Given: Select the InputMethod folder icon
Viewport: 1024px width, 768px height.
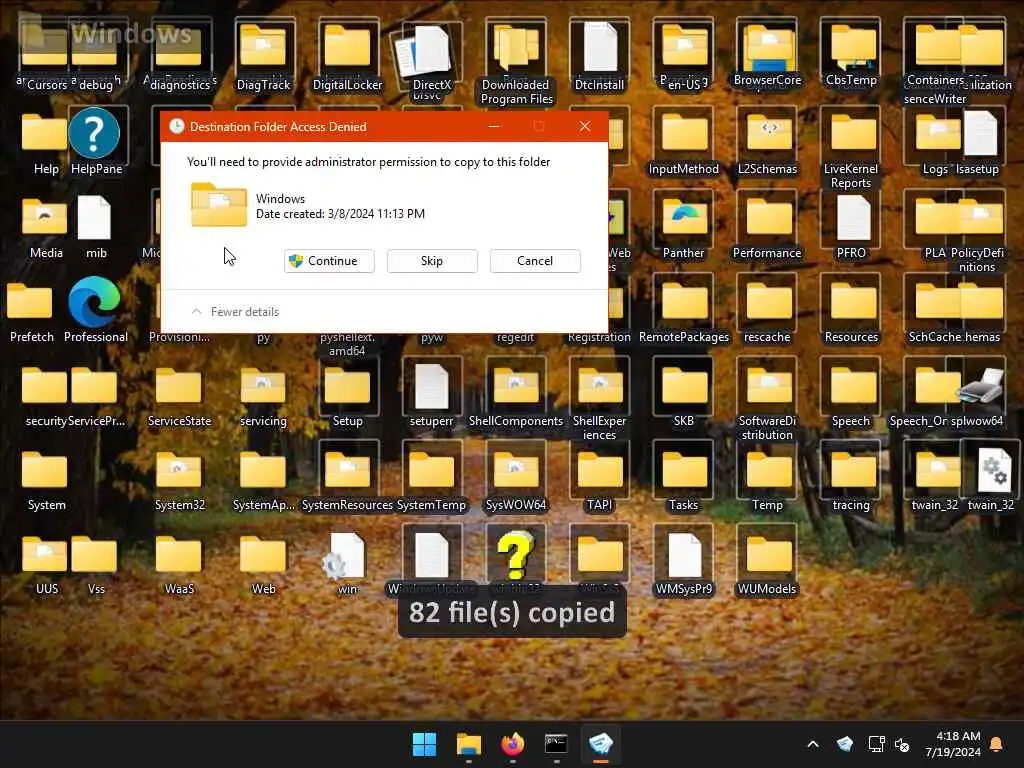Looking at the screenshot, I should (684, 133).
